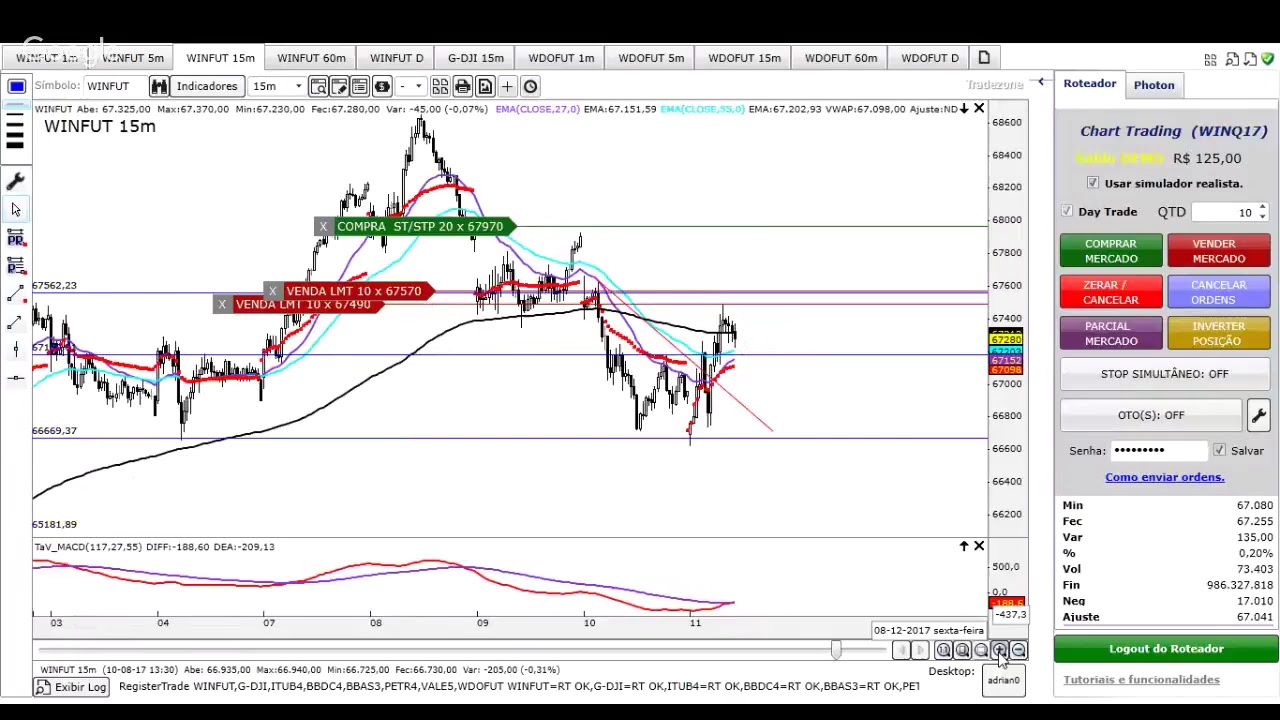Click the zoom out magnifier icon
1280x720 pixels.
[x=1018, y=651]
